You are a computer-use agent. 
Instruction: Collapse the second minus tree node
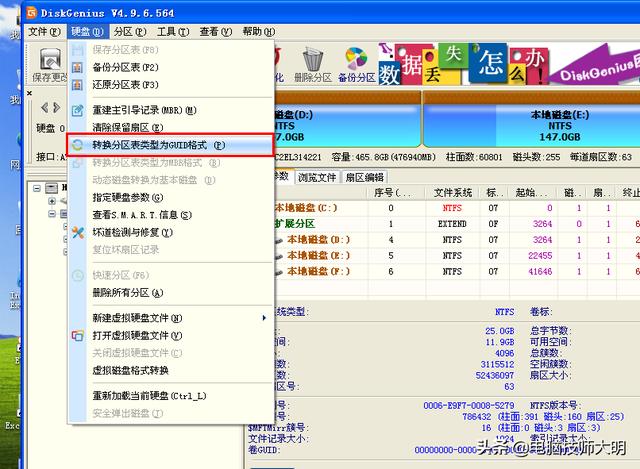[x=52, y=213]
